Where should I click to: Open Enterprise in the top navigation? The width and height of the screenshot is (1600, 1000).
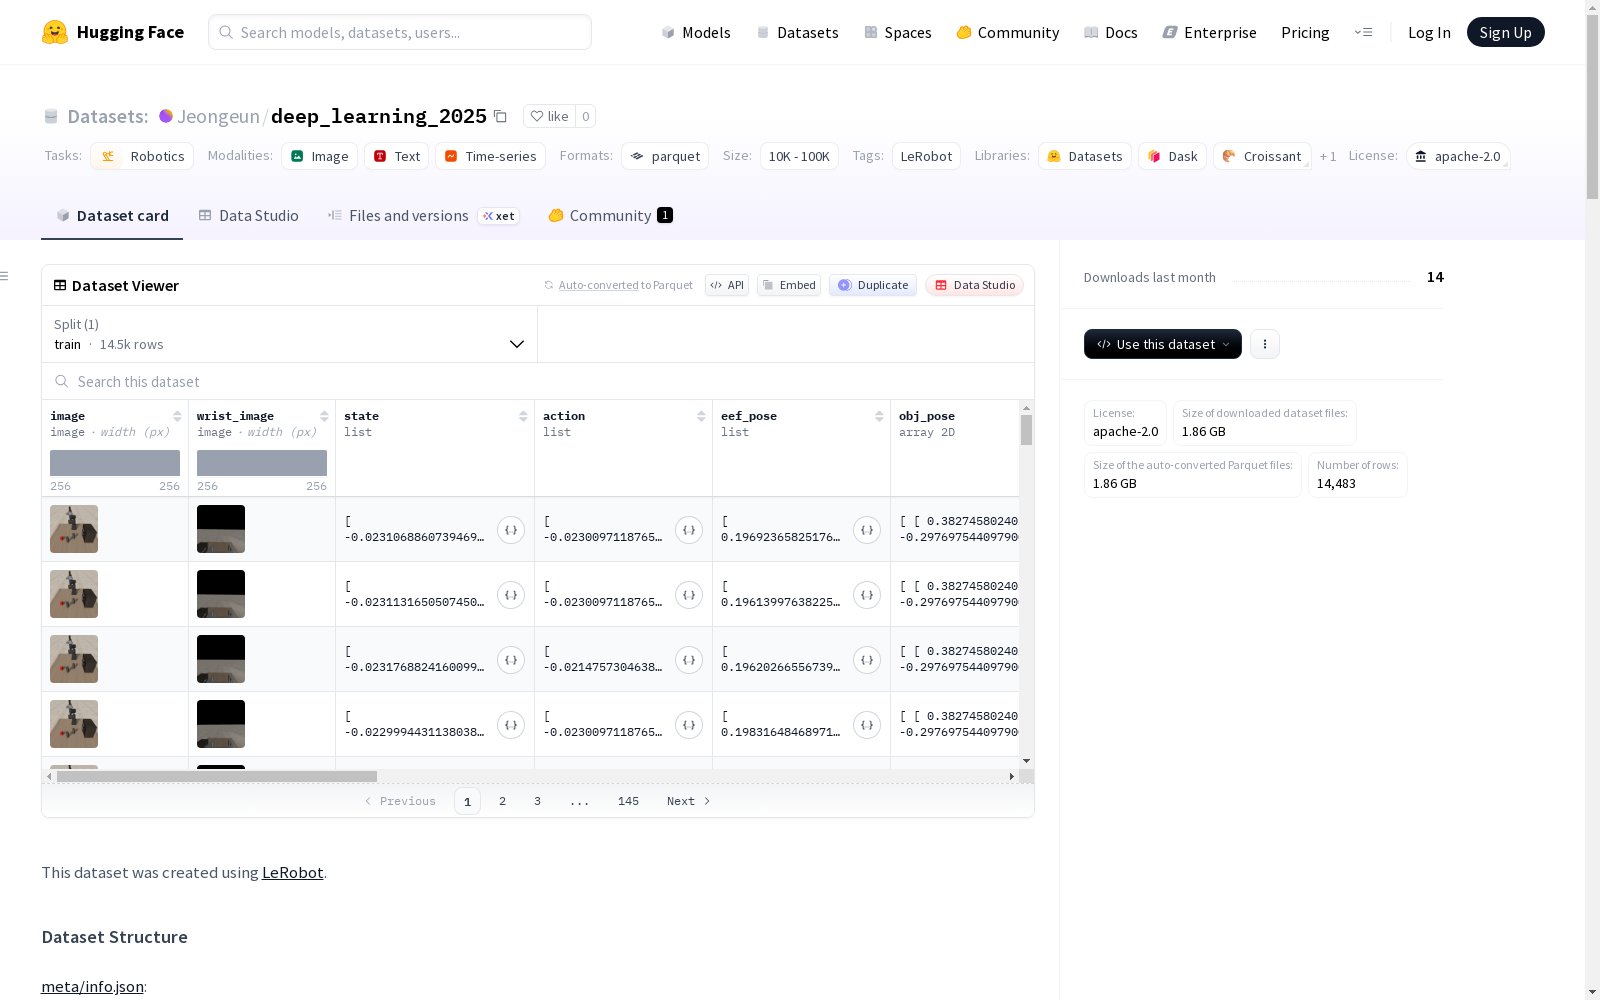click(1210, 32)
